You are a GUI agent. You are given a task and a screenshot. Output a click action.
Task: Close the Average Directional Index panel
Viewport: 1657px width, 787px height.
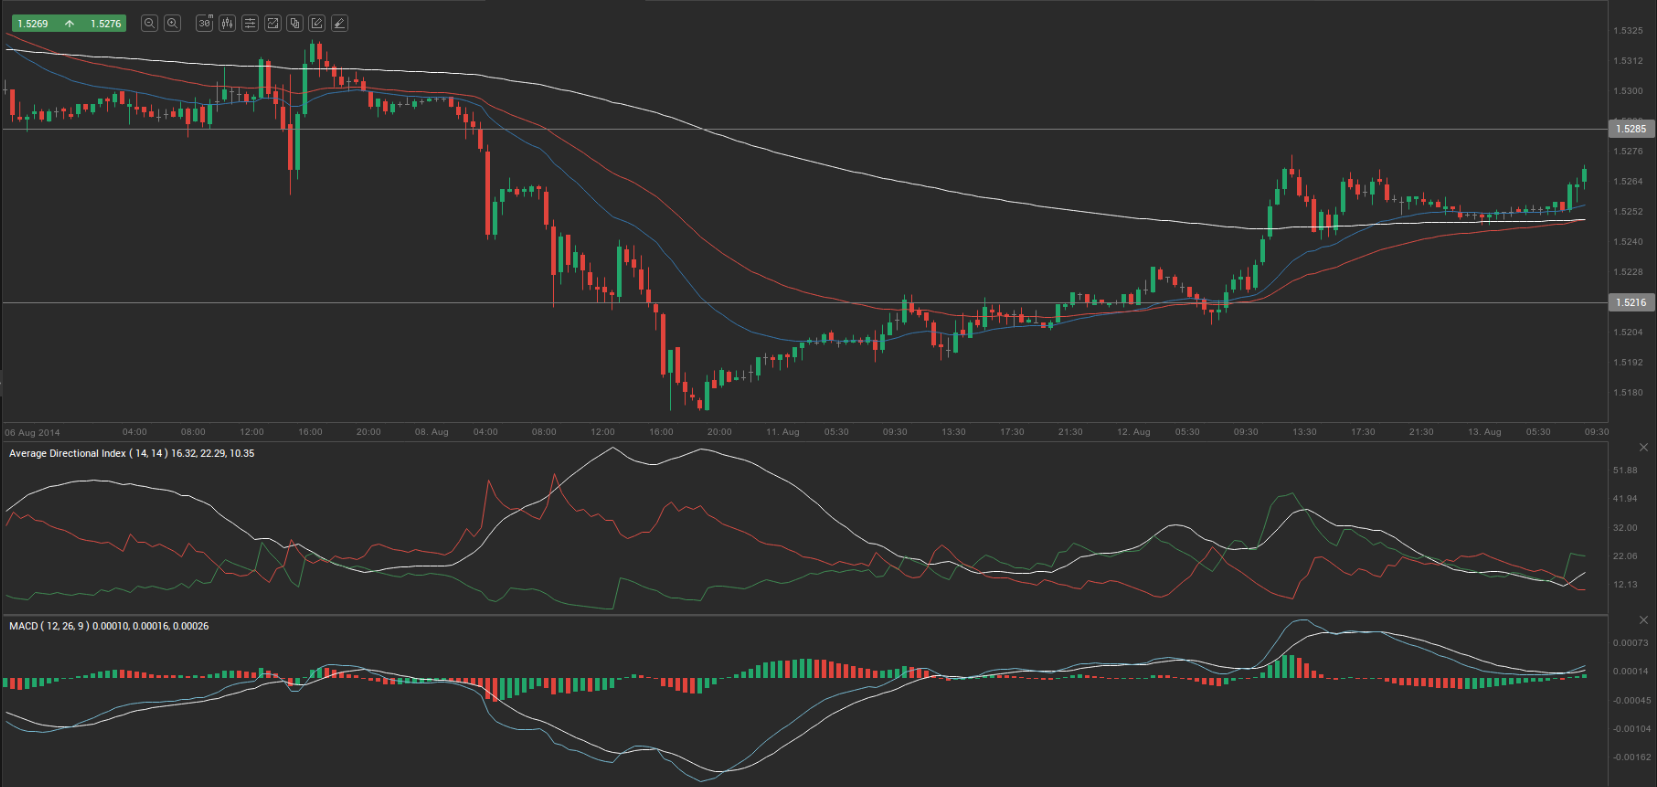(x=1643, y=447)
